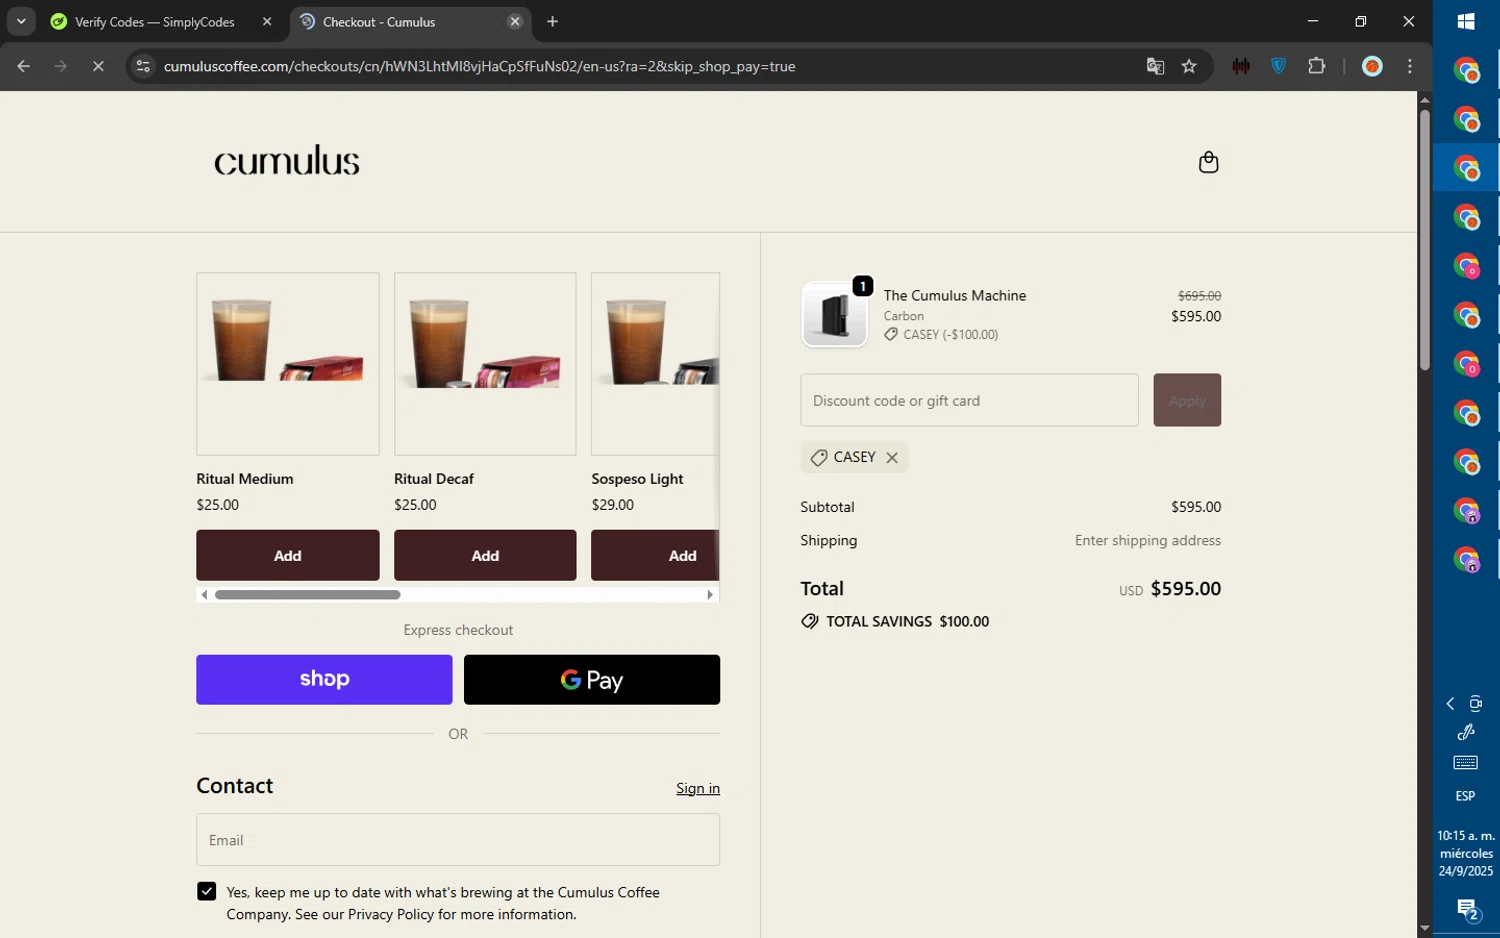The height and width of the screenshot is (938, 1500).
Task: Open the Sospeso Light product thumbnail
Action: [x=655, y=364]
